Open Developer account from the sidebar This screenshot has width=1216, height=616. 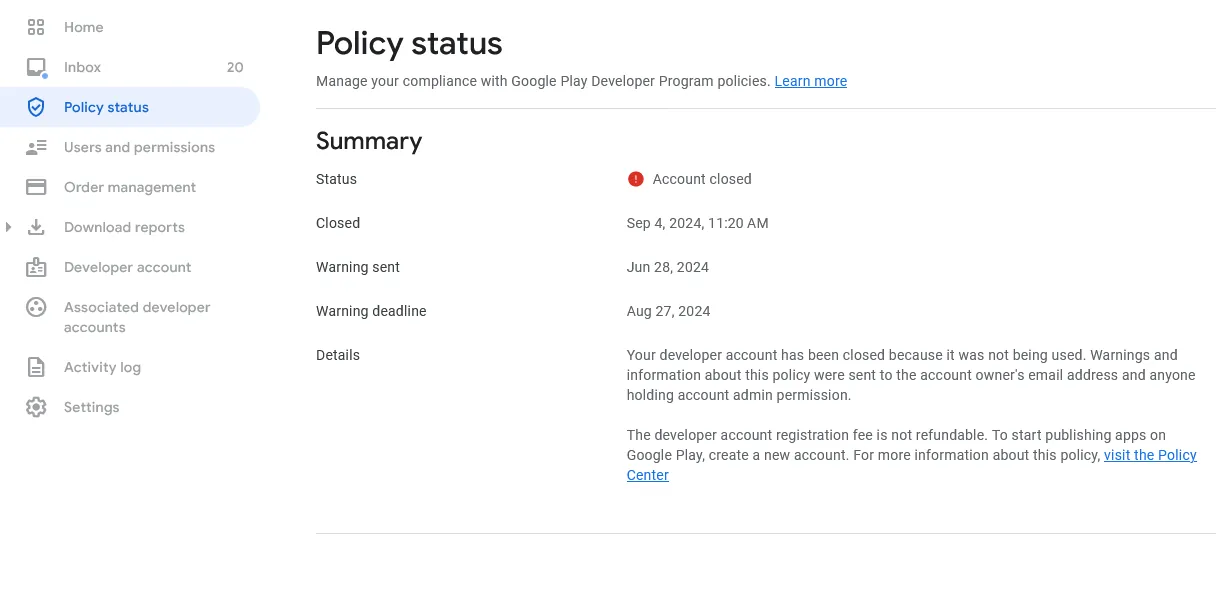coord(127,267)
